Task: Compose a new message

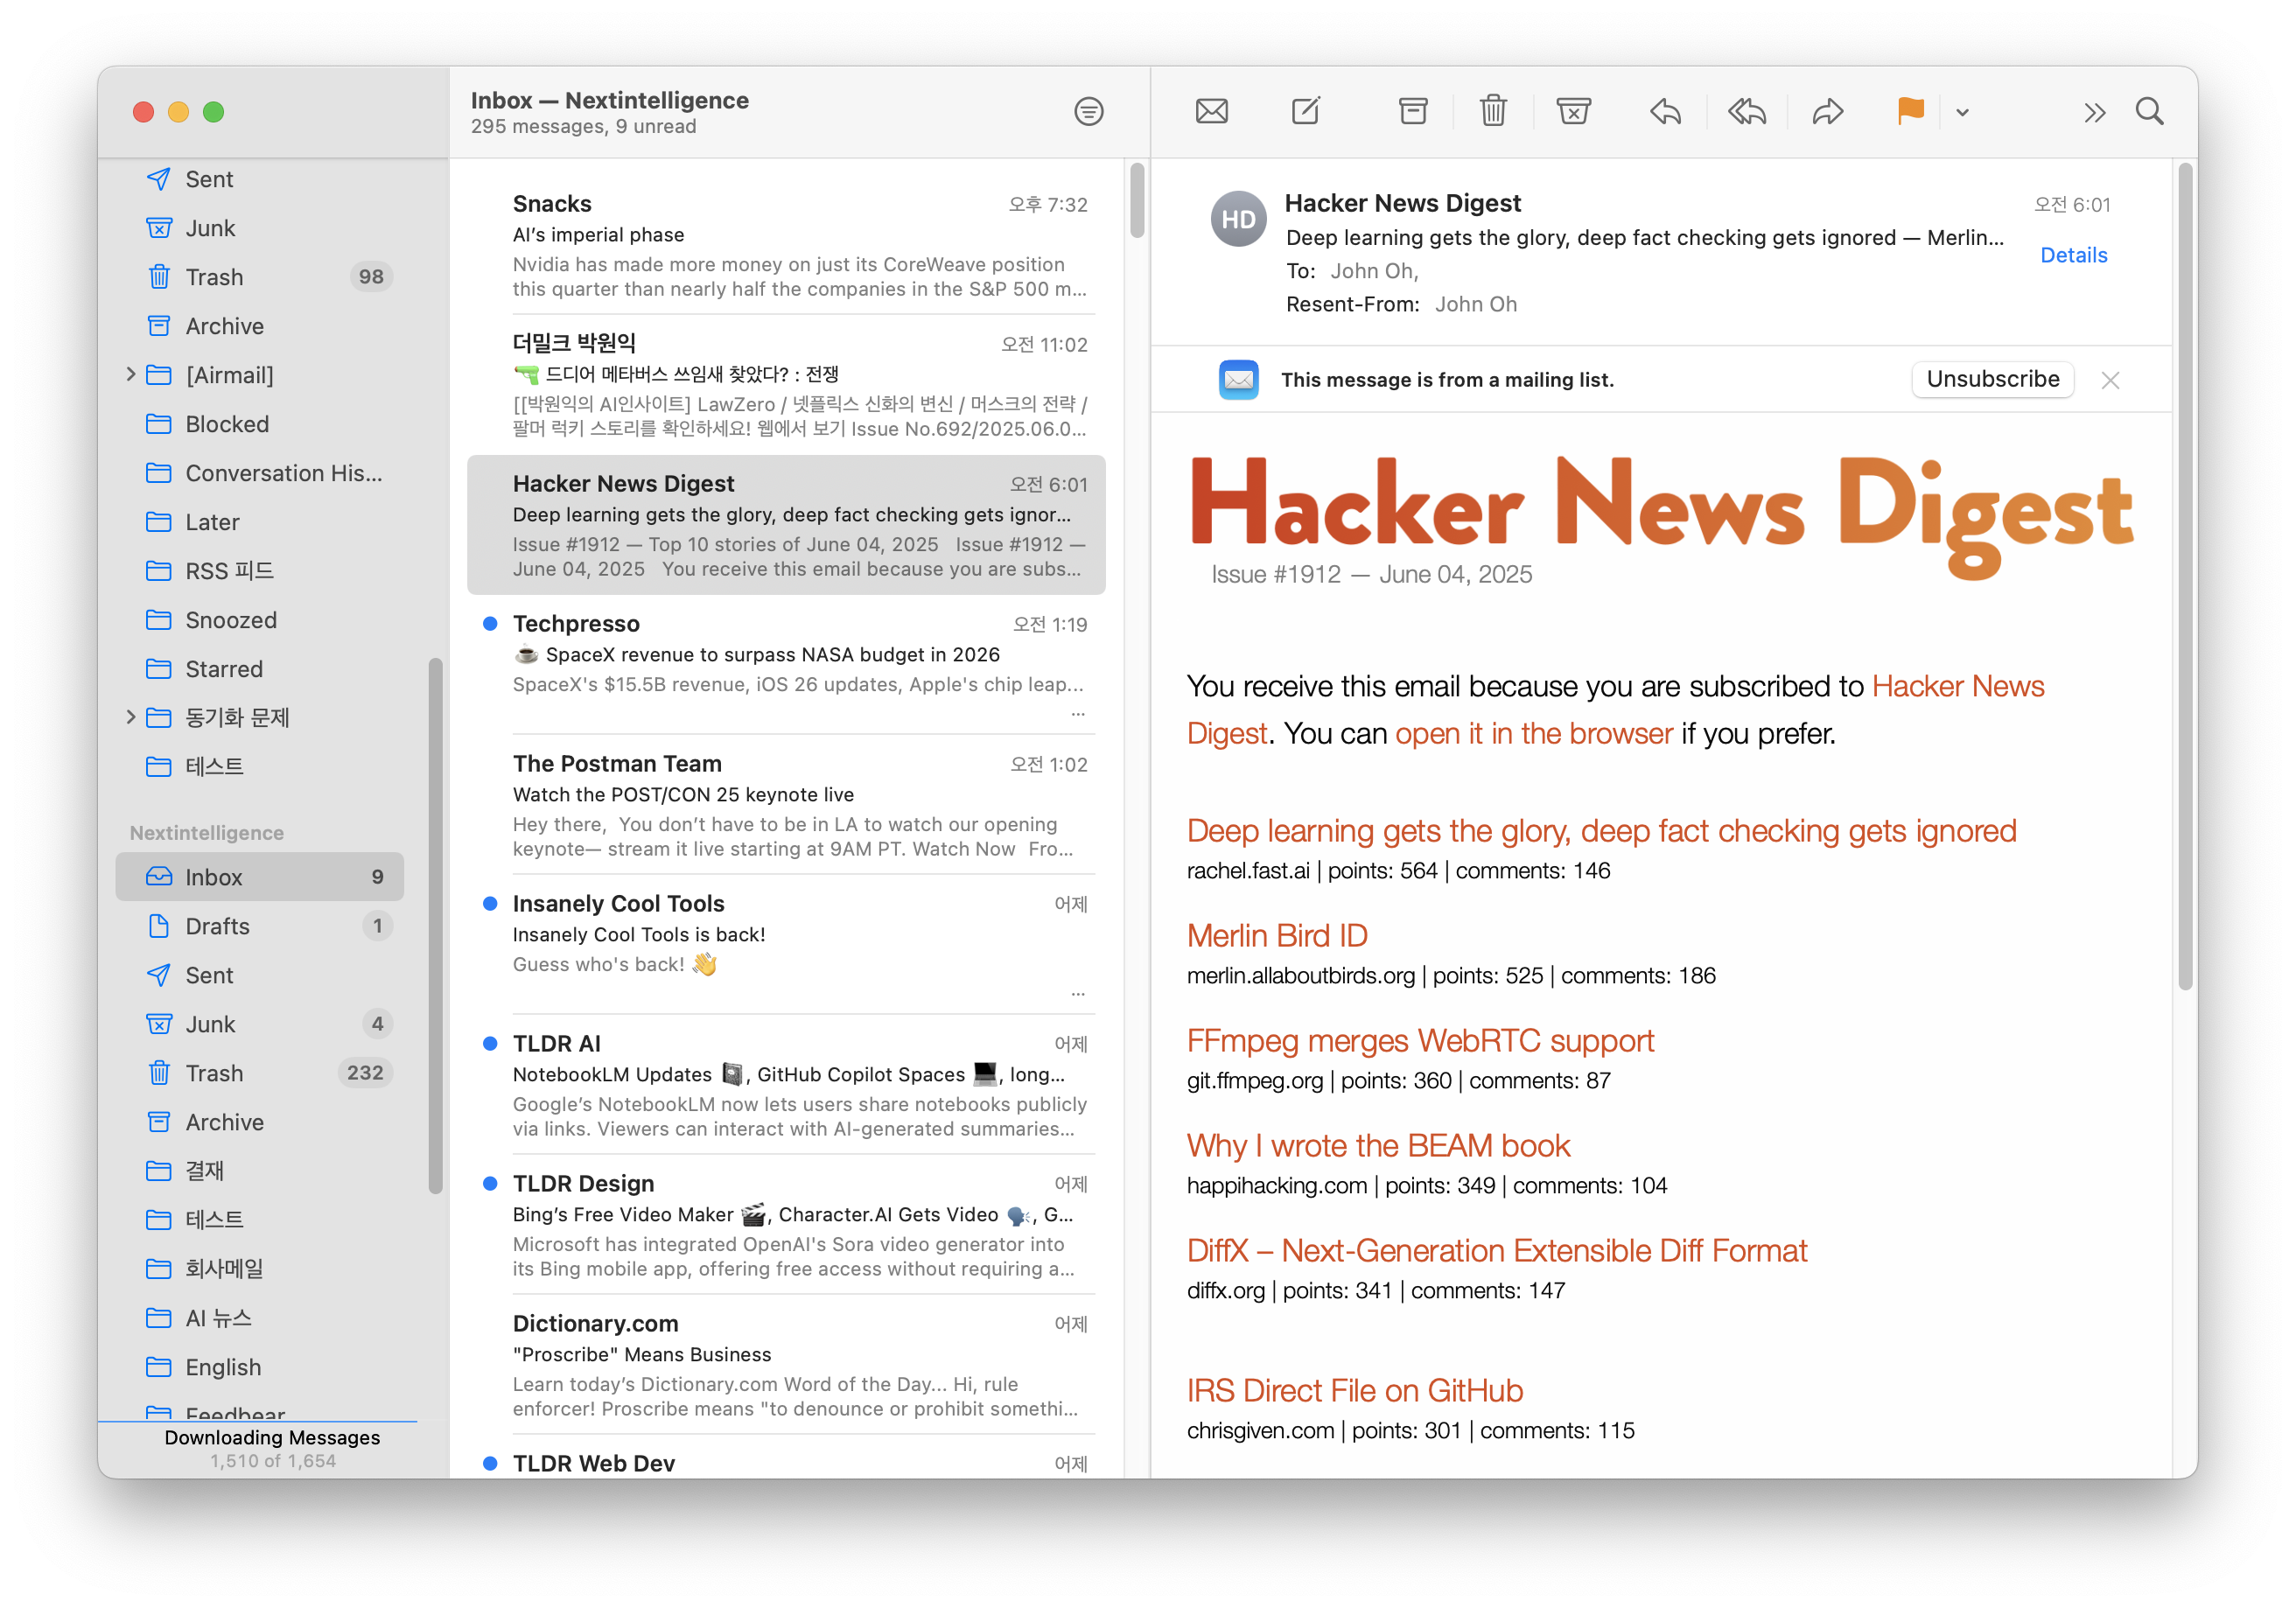Action: [1306, 111]
